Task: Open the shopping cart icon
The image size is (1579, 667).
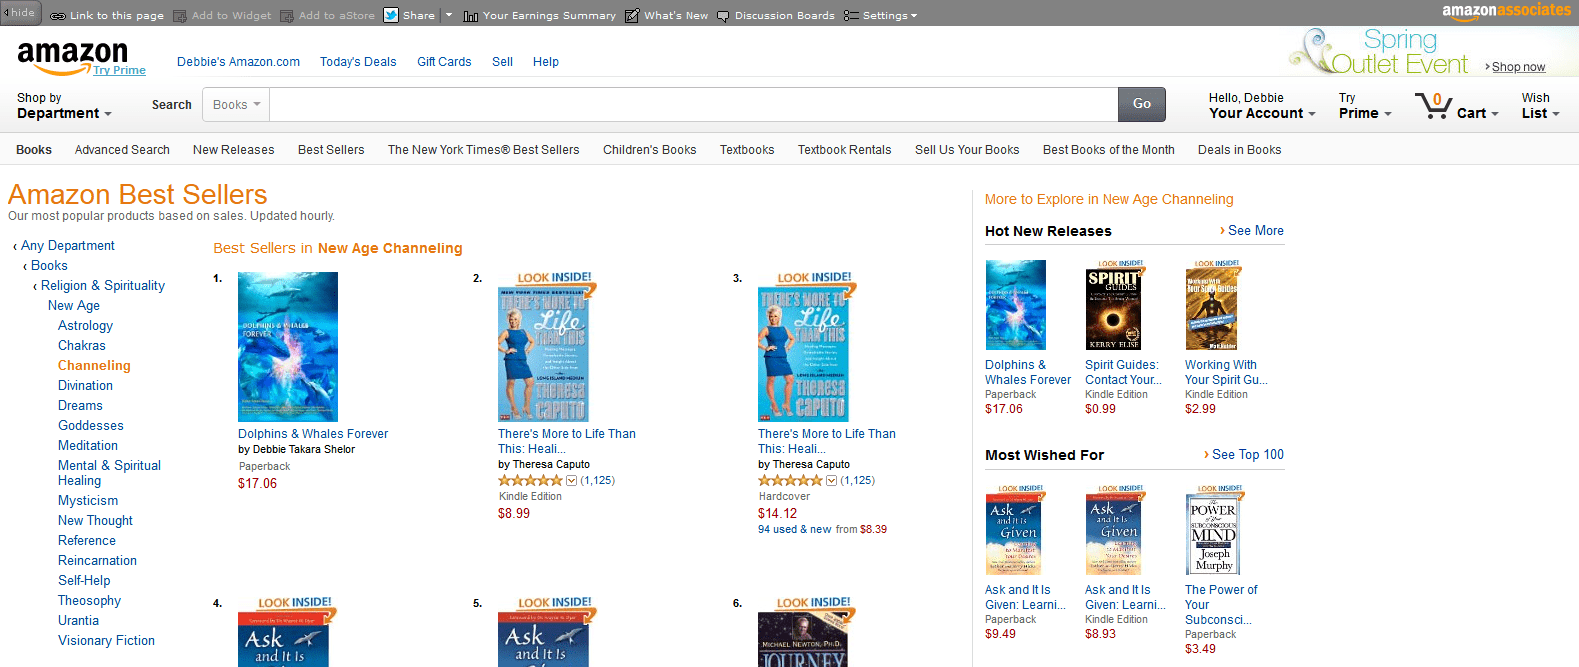Action: coord(1434,105)
